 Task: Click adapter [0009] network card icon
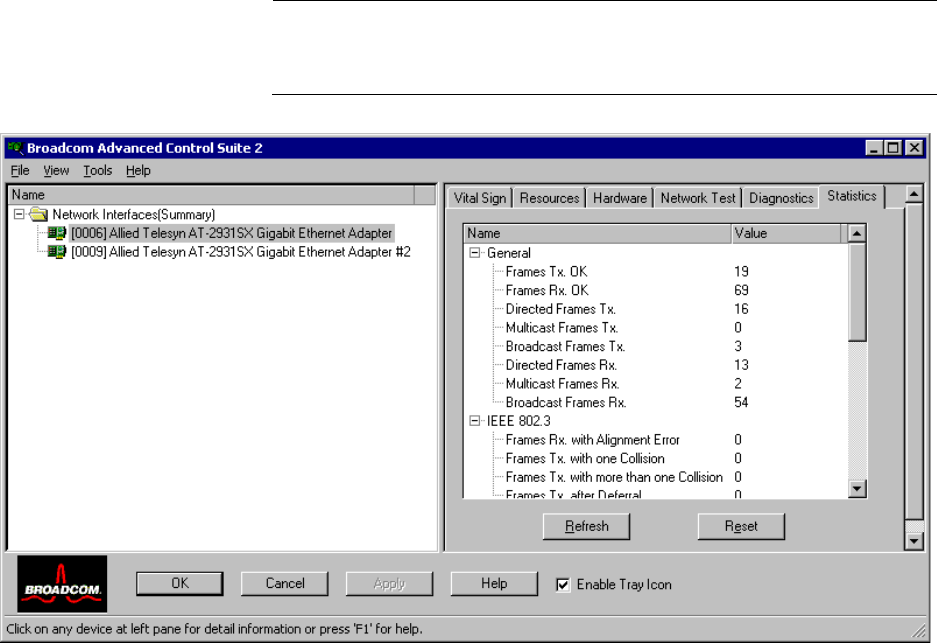coord(57,252)
